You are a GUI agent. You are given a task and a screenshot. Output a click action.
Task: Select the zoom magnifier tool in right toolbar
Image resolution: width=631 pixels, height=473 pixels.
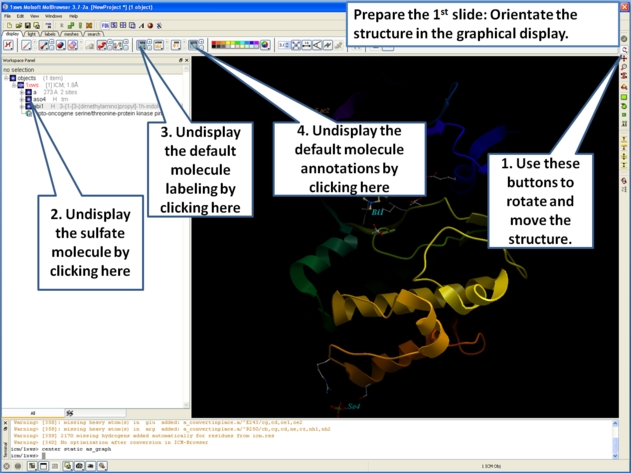click(x=624, y=67)
